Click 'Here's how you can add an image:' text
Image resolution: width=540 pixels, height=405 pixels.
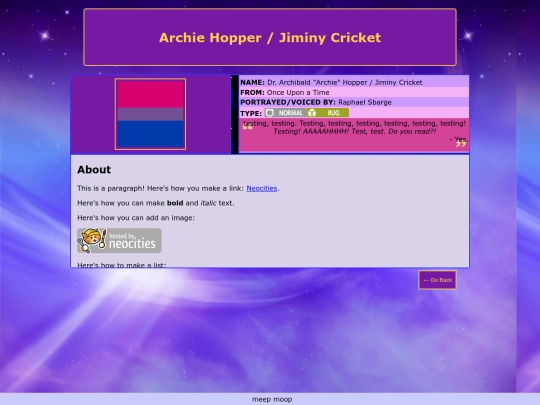[136, 218]
